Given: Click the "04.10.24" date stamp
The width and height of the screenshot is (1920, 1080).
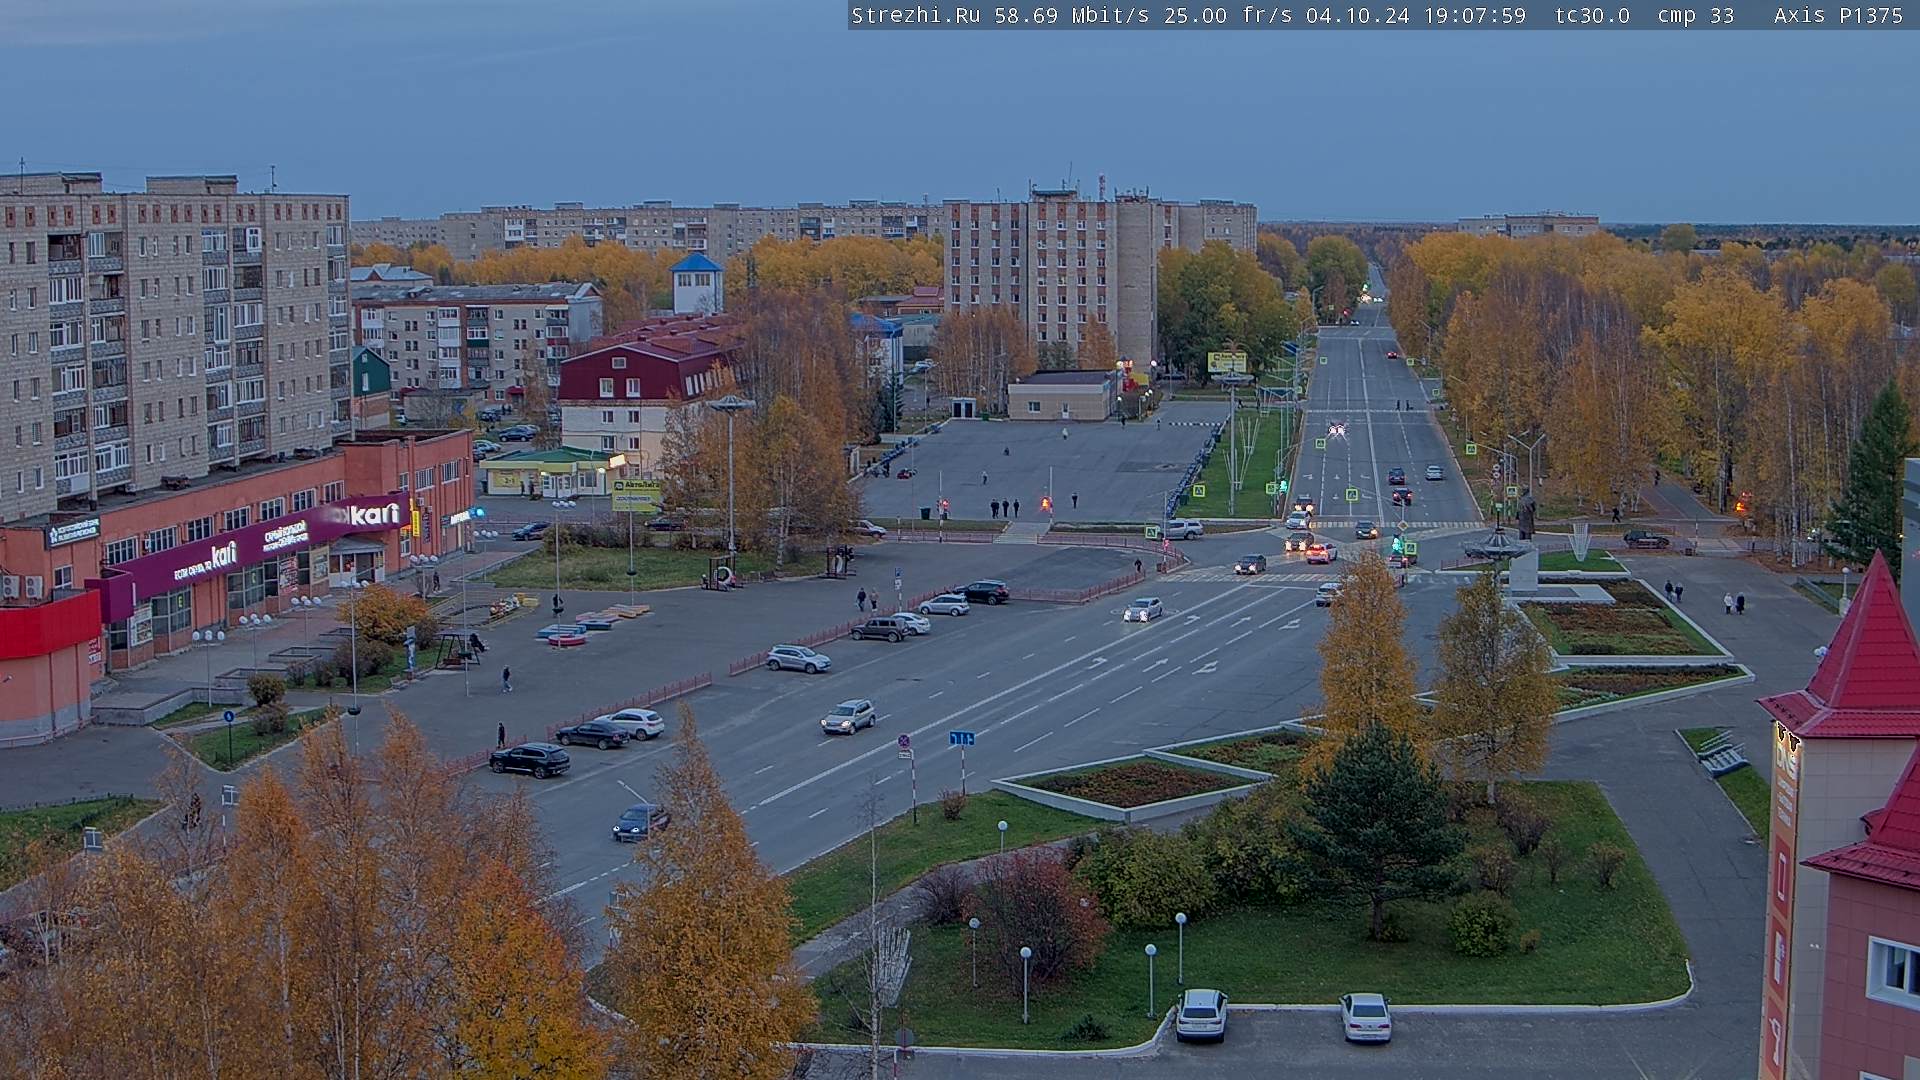Looking at the screenshot, I should pyautogui.click(x=1358, y=15).
